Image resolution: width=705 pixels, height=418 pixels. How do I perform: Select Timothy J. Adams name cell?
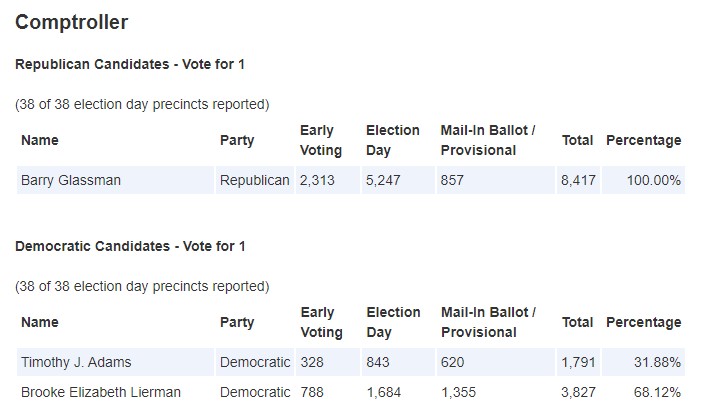tap(116, 362)
